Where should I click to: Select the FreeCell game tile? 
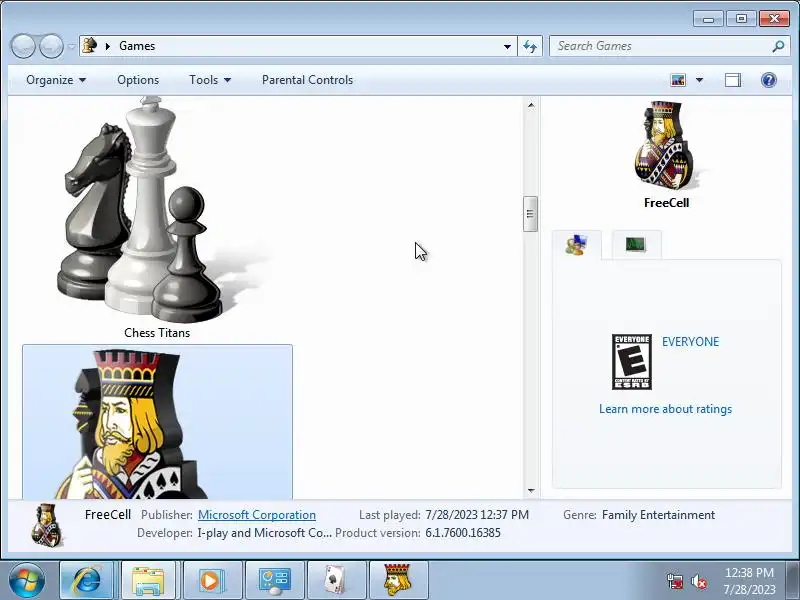click(x=157, y=422)
